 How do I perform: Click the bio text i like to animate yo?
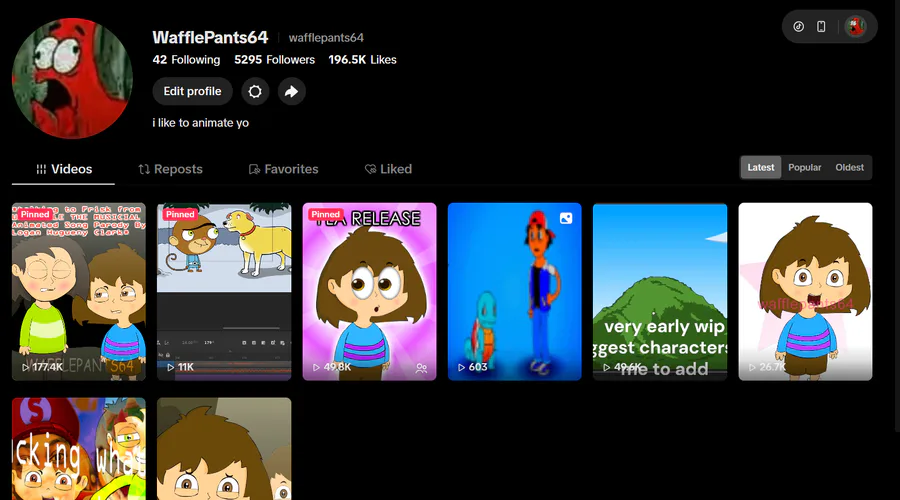[200, 123]
